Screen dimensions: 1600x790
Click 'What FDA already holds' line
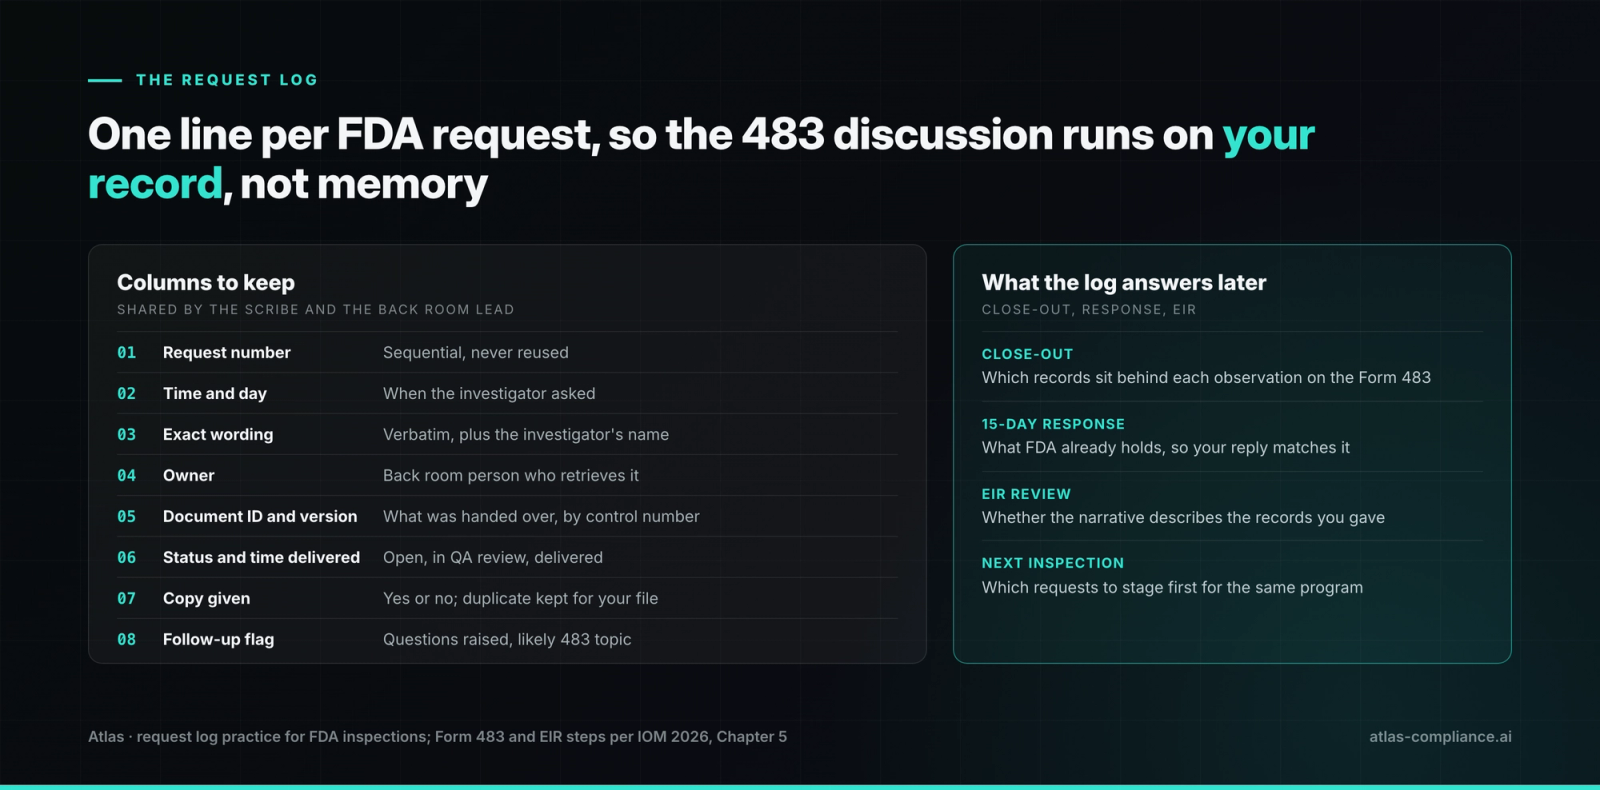[1166, 447]
